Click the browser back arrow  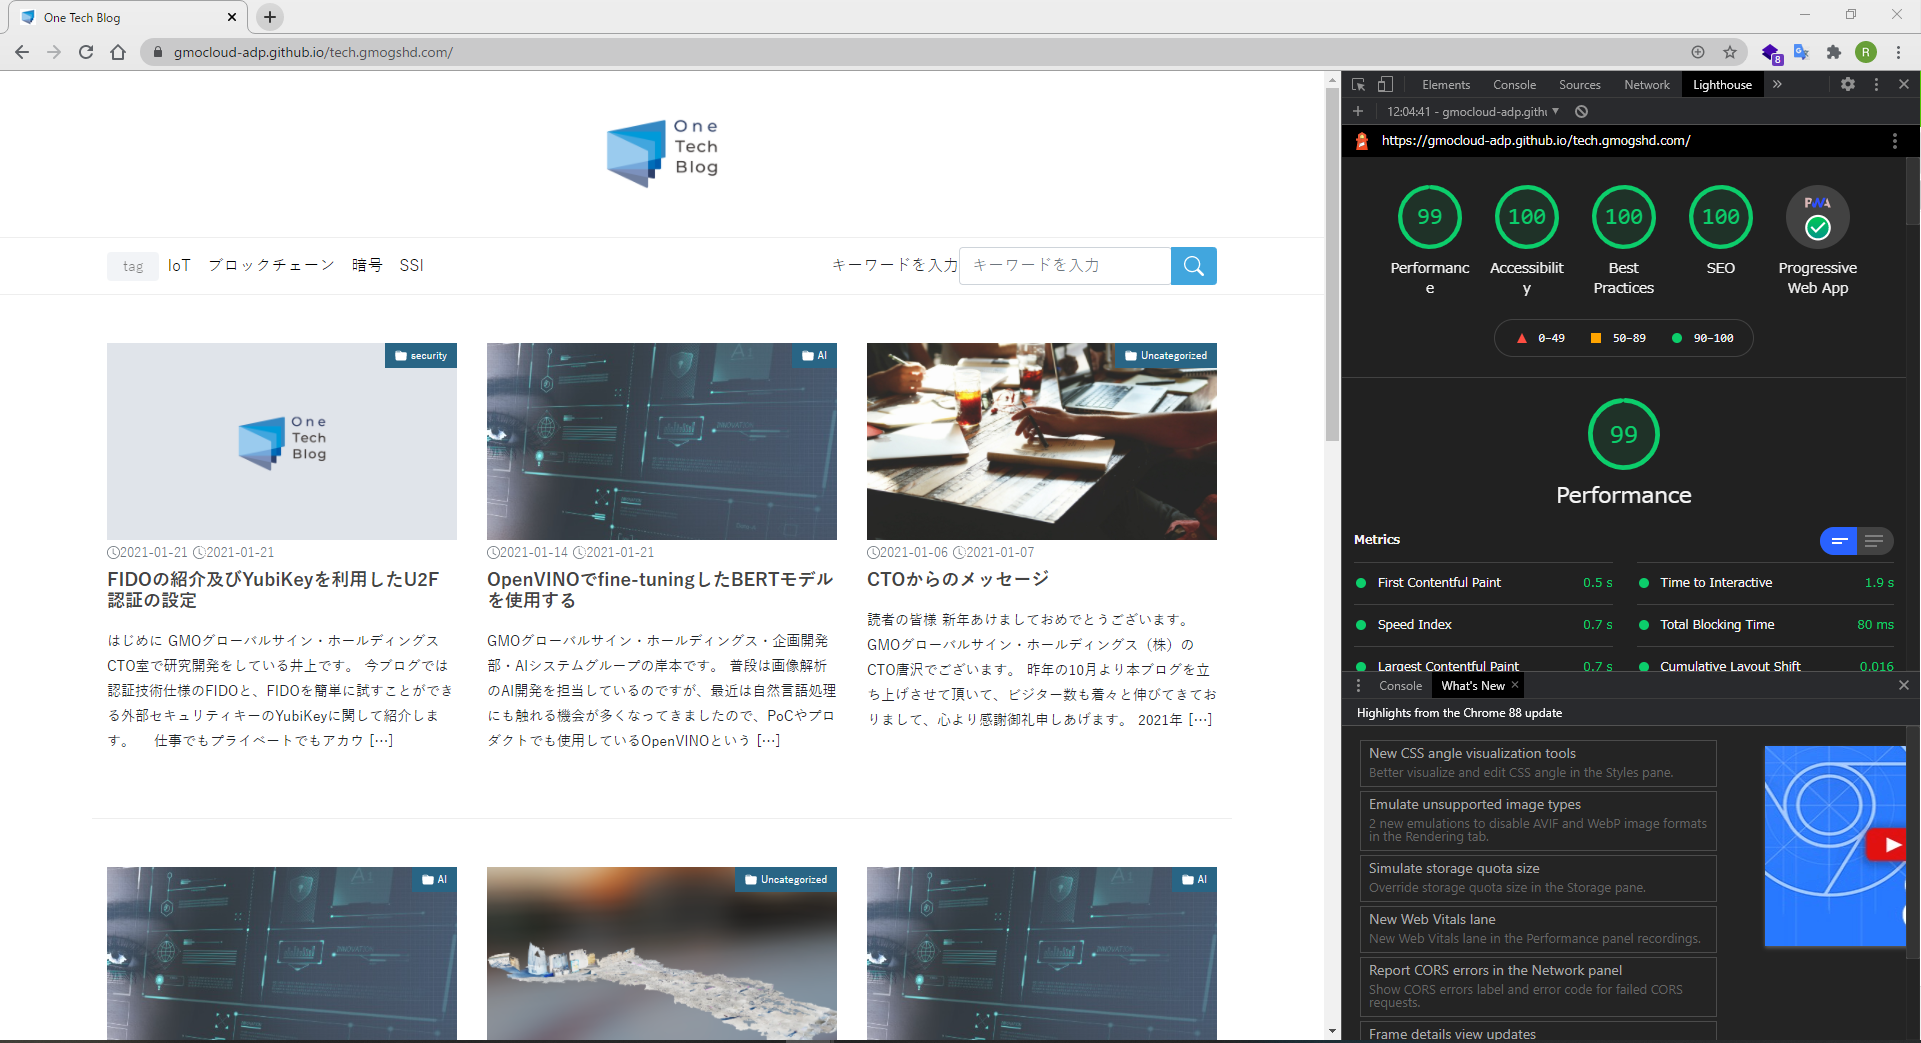(x=22, y=52)
